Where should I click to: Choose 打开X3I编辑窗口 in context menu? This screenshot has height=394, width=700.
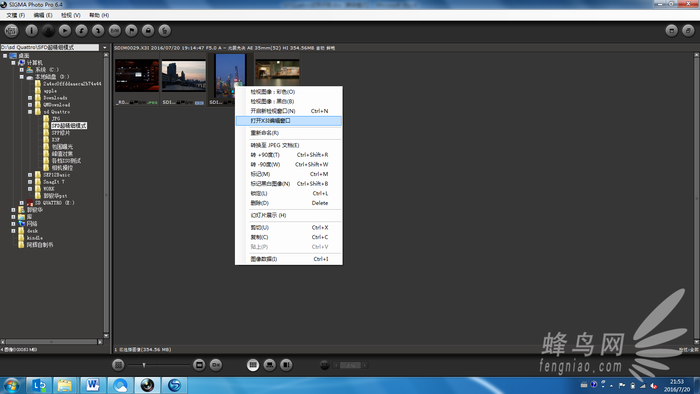[288, 121]
